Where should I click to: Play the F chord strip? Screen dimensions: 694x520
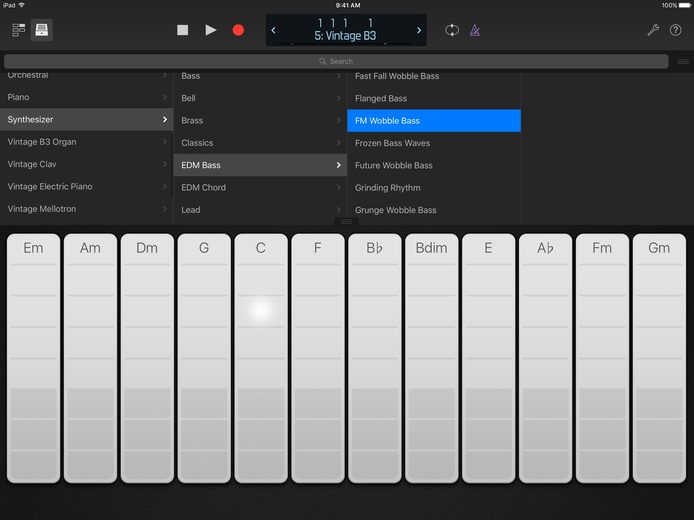tap(318, 358)
